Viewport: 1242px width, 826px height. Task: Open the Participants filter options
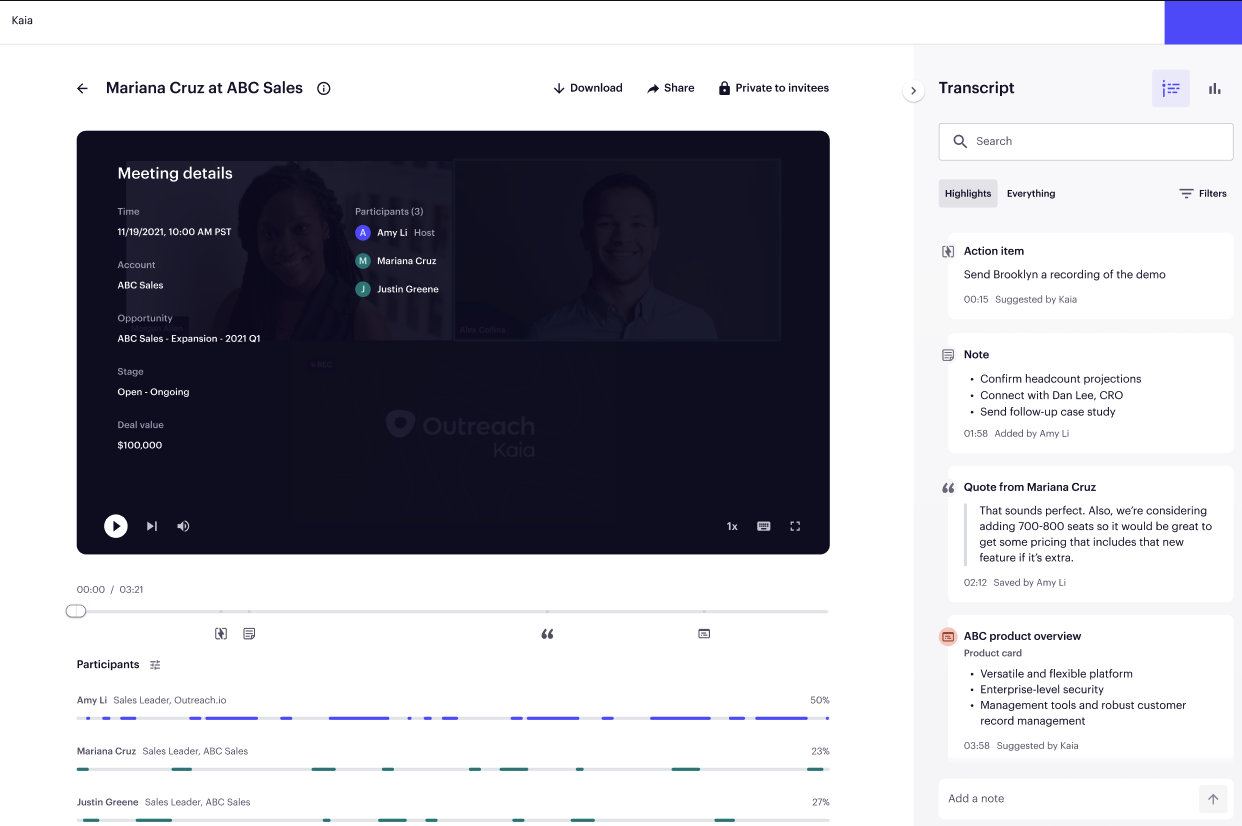(155, 664)
